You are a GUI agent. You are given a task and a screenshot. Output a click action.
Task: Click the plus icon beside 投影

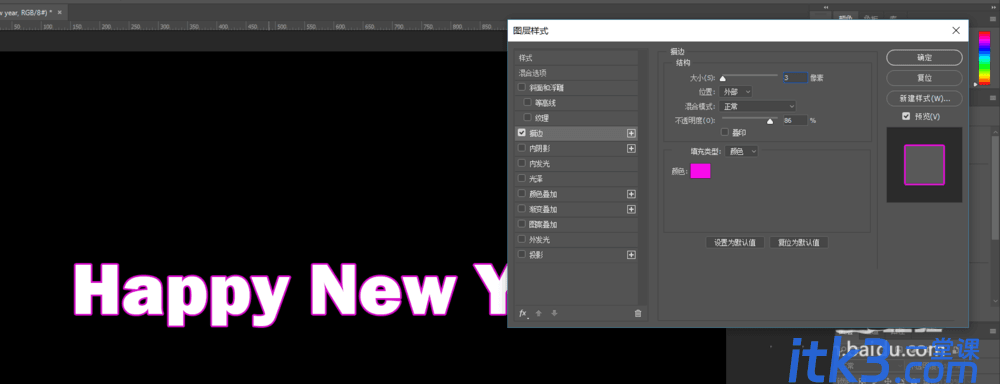pyautogui.click(x=631, y=255)
